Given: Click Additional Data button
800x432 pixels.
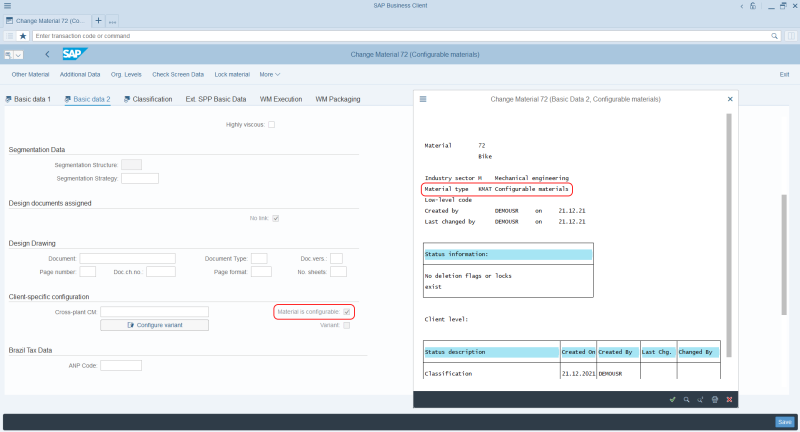Looking at the screenshot, I should (x=80, y=74).
